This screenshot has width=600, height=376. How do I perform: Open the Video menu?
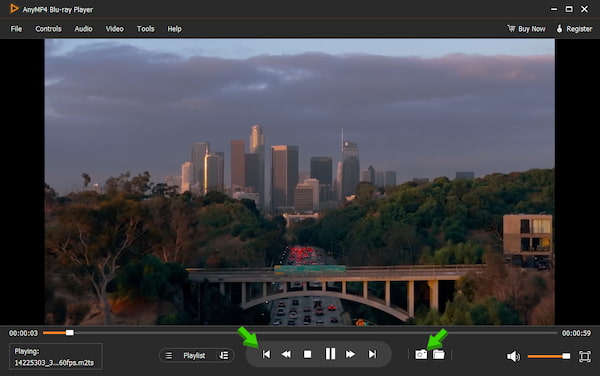pos(114,29)
